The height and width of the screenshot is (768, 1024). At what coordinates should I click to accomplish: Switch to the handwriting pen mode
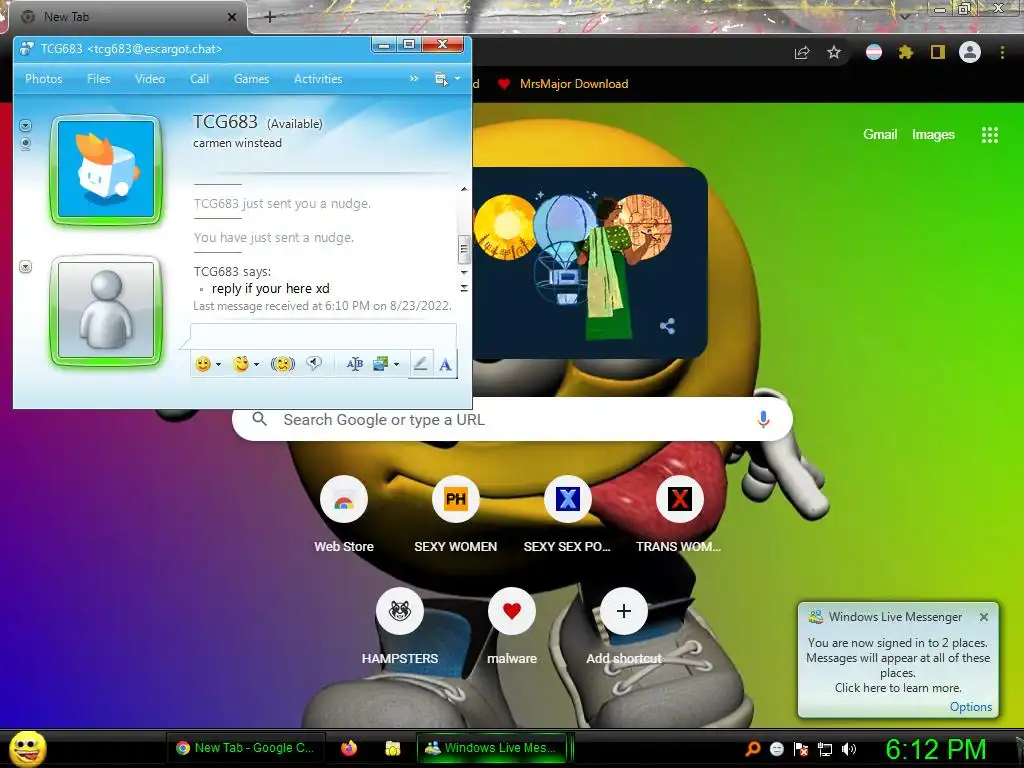[x=421, y=364]
